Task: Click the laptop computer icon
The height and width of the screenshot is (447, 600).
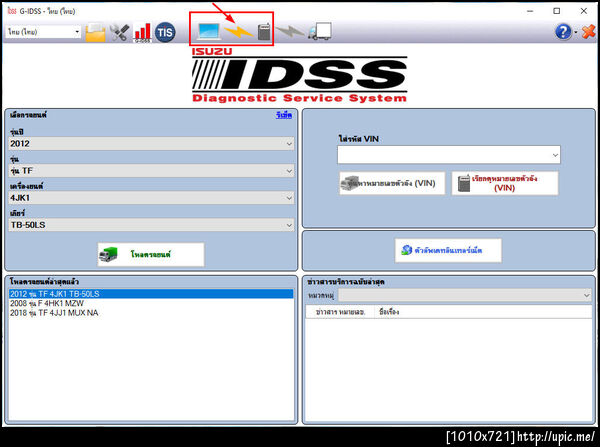Action: coord(209,31)
